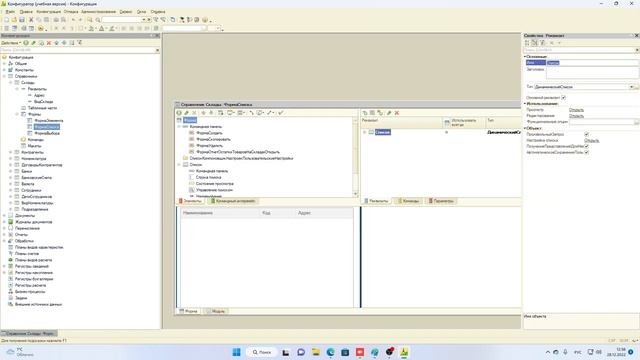Delete form attribute with red X
The width and height of the screenshot is (640, 360).
(397, 113)
